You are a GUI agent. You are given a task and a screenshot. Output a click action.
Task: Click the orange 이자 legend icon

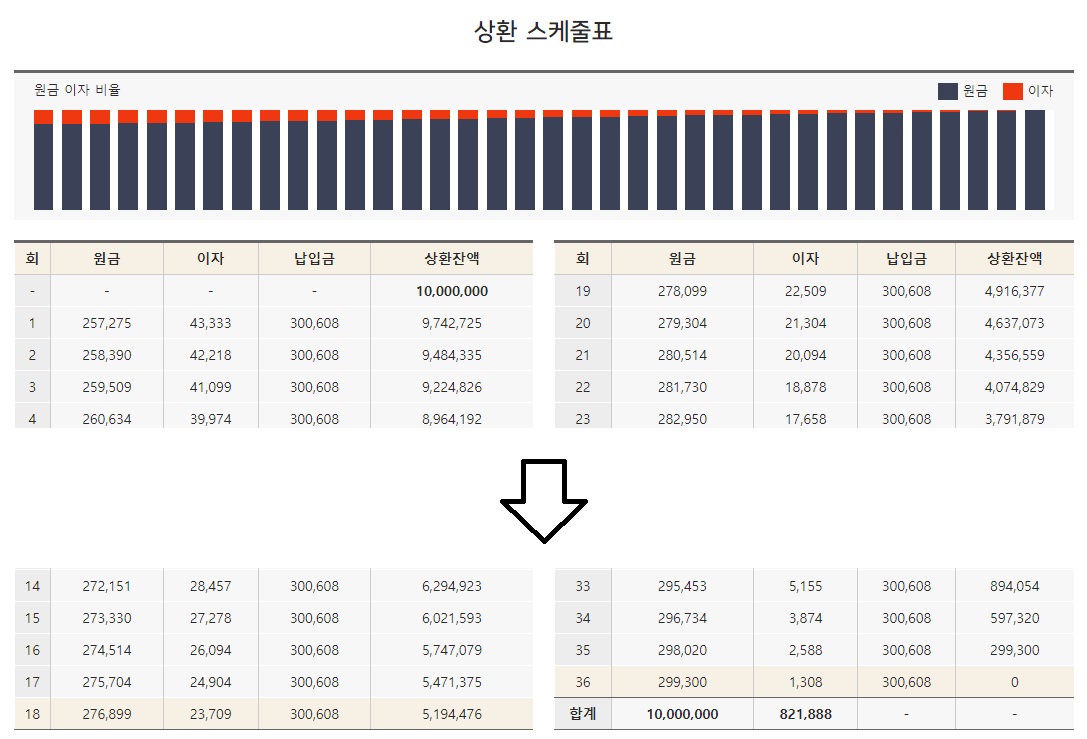click(1012, 90)
